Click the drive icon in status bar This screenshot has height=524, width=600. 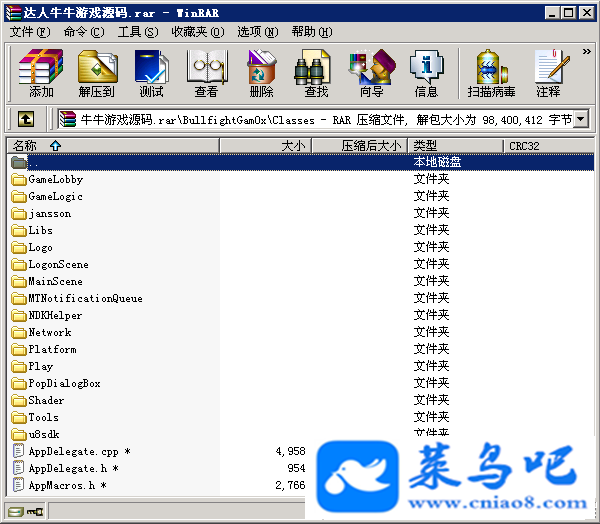[x=16, y=512]
